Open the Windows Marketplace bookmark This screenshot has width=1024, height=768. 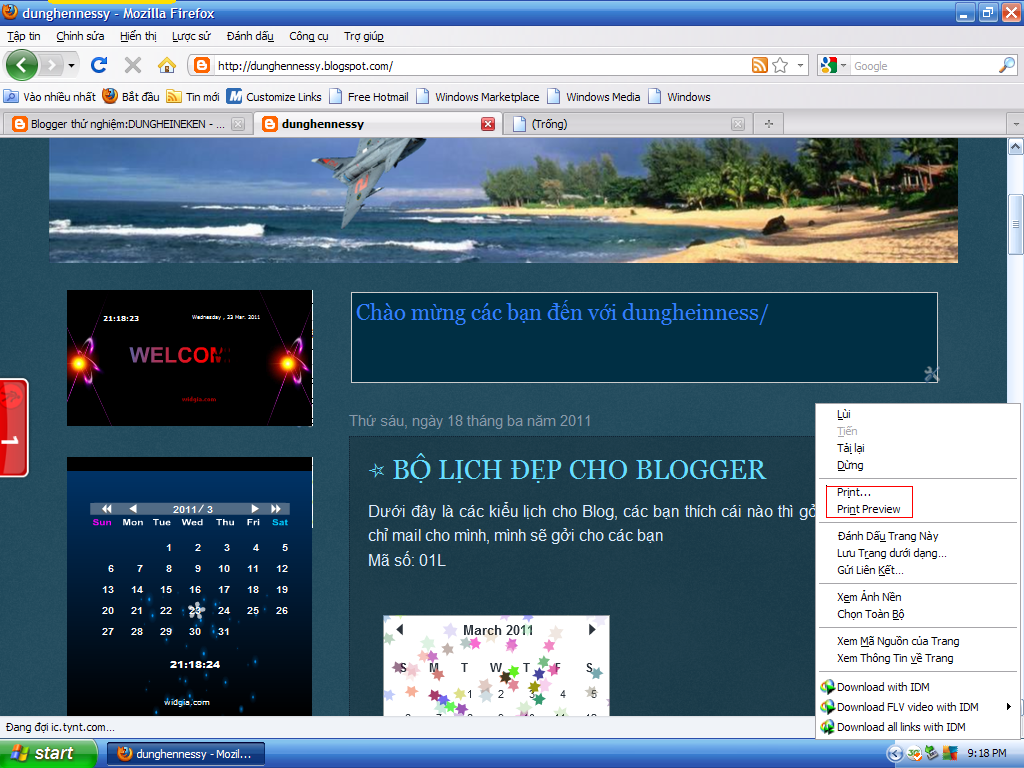(478, 97)
